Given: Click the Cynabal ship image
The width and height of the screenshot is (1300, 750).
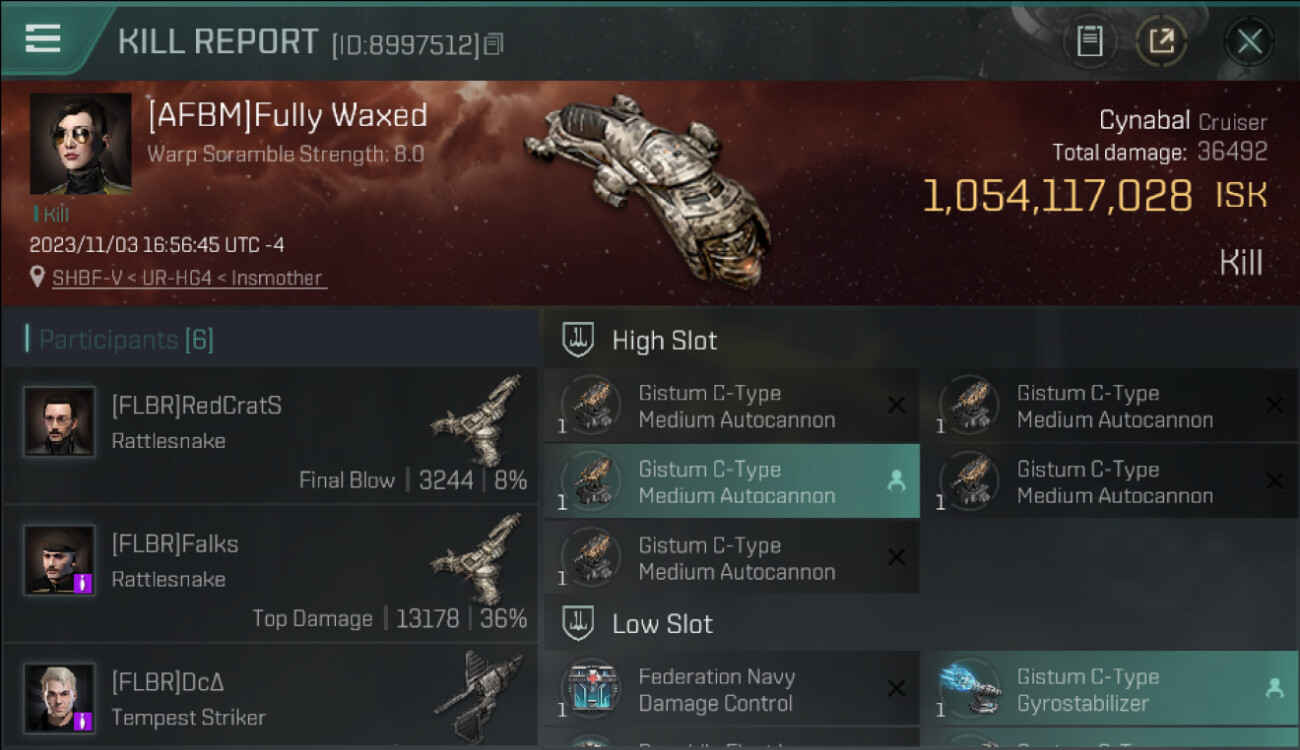Looking at the screenshot, I should 648,188.
